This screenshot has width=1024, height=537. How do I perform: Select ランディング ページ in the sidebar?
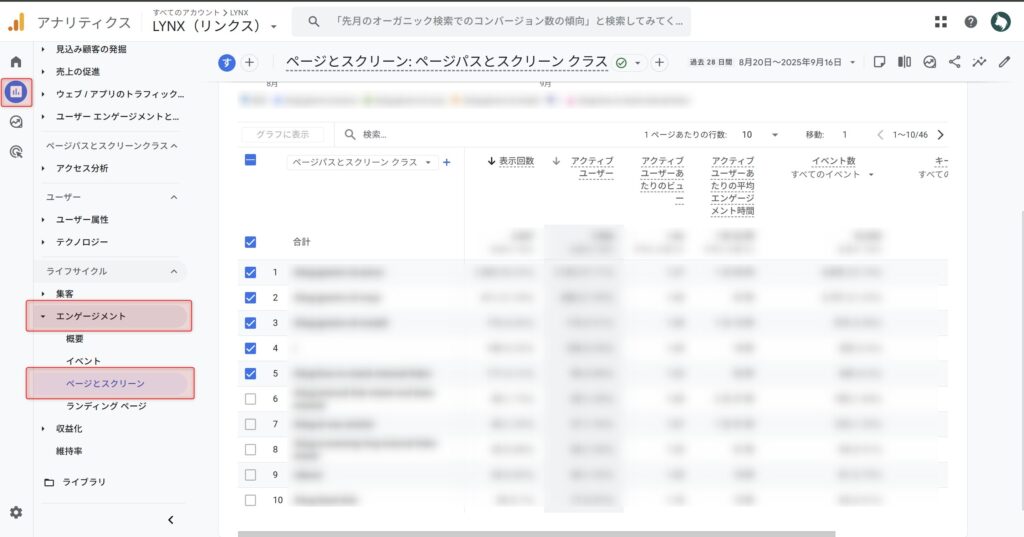[106, 406]
